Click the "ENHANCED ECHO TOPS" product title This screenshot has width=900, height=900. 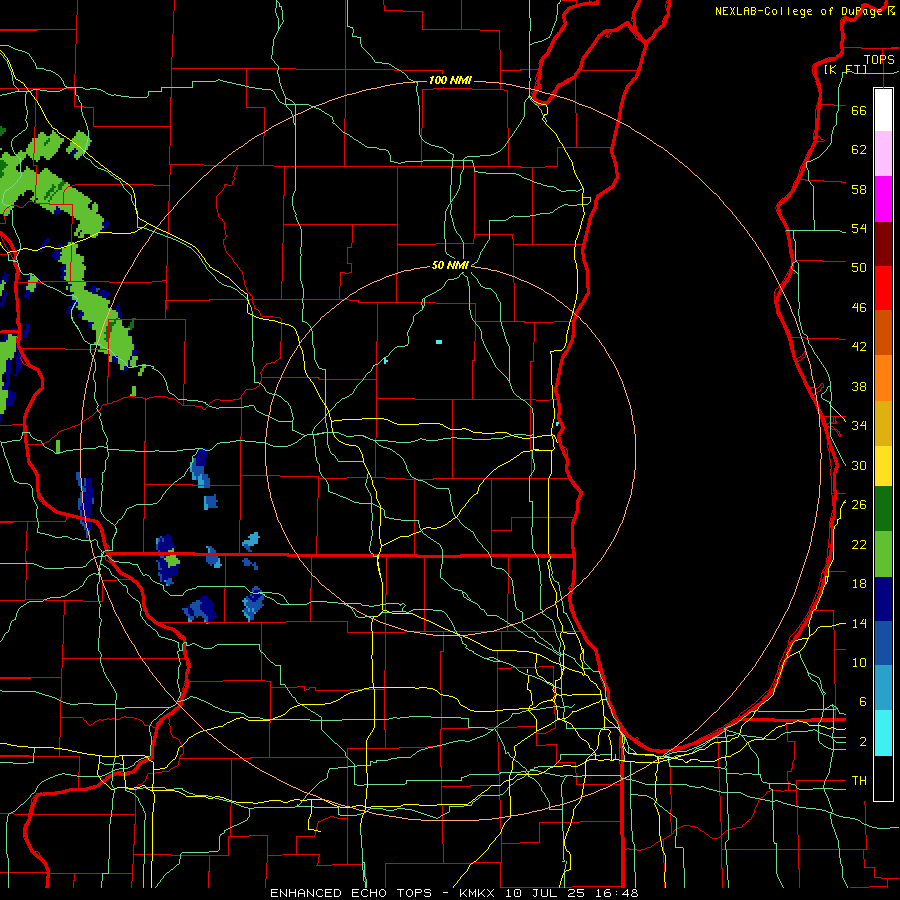[351, 893]
